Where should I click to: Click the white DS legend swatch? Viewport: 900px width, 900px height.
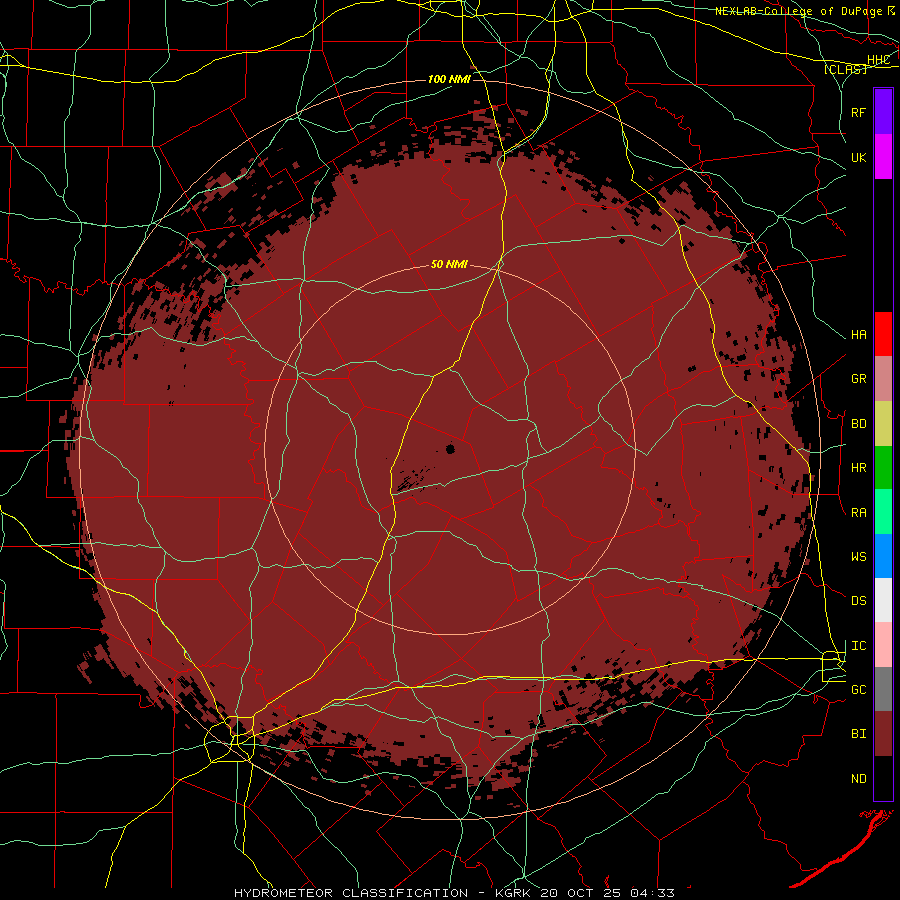click(883, 600)
